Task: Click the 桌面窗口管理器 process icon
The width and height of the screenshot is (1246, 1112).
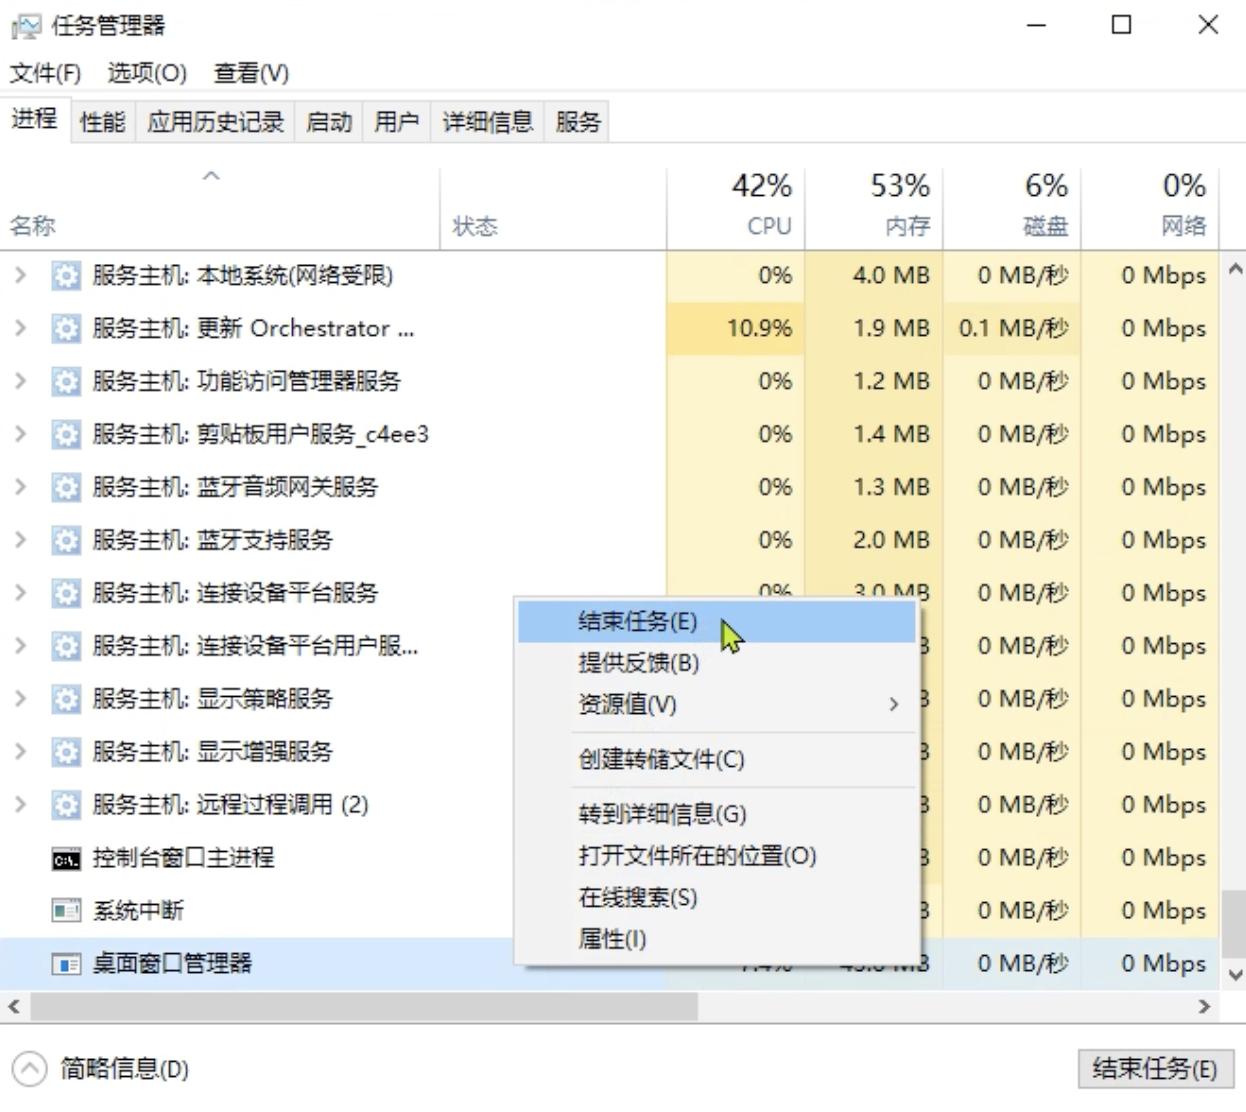Action: pos(66,963)
